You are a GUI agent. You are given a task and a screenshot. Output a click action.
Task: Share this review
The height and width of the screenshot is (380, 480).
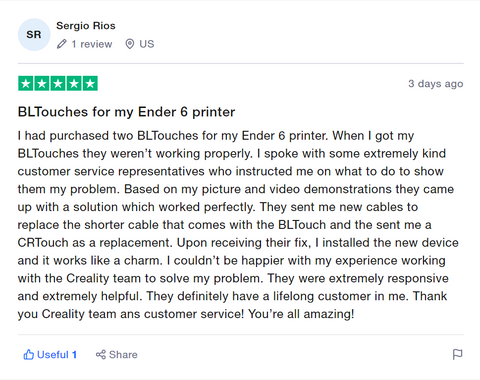pyautogui.click(x=116, y=355)
